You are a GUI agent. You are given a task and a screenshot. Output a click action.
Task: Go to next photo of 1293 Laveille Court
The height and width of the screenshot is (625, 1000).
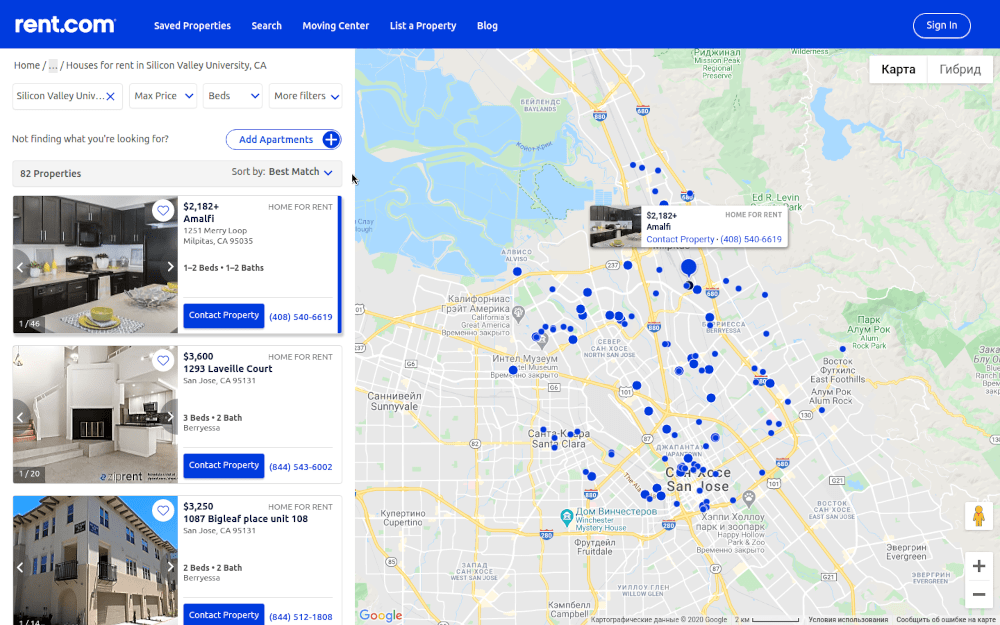click(170, 417)
